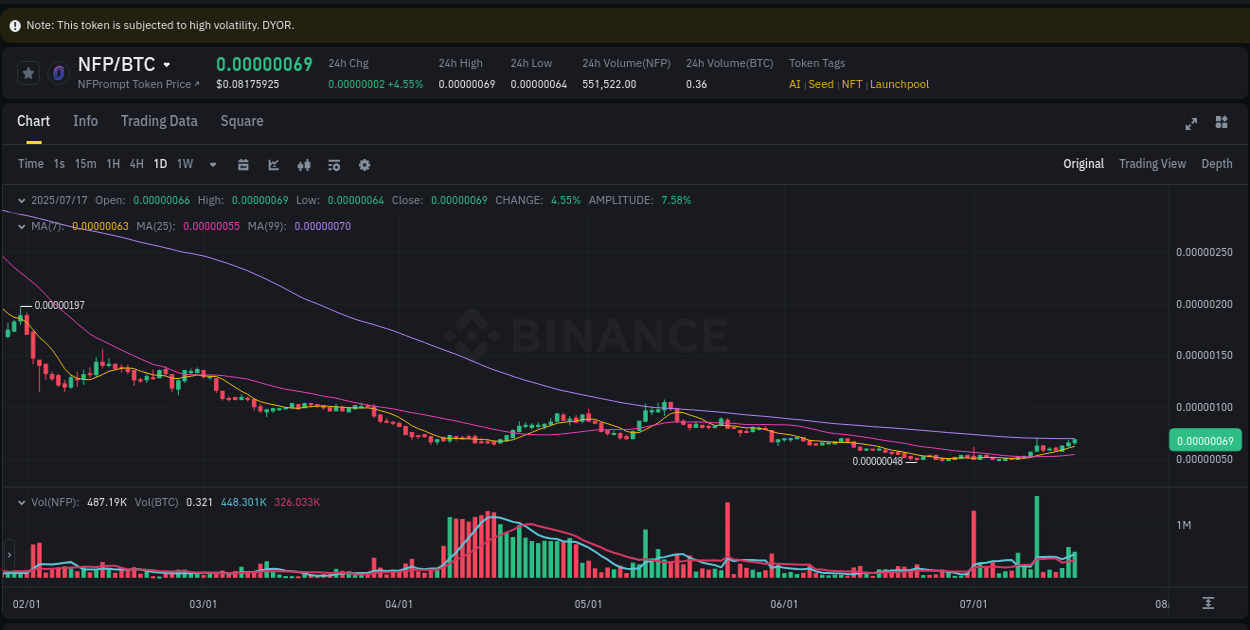This screenshot has width=1250, height=630.
Task: Click the green current price label on axis
Action: pos(1207,440)
